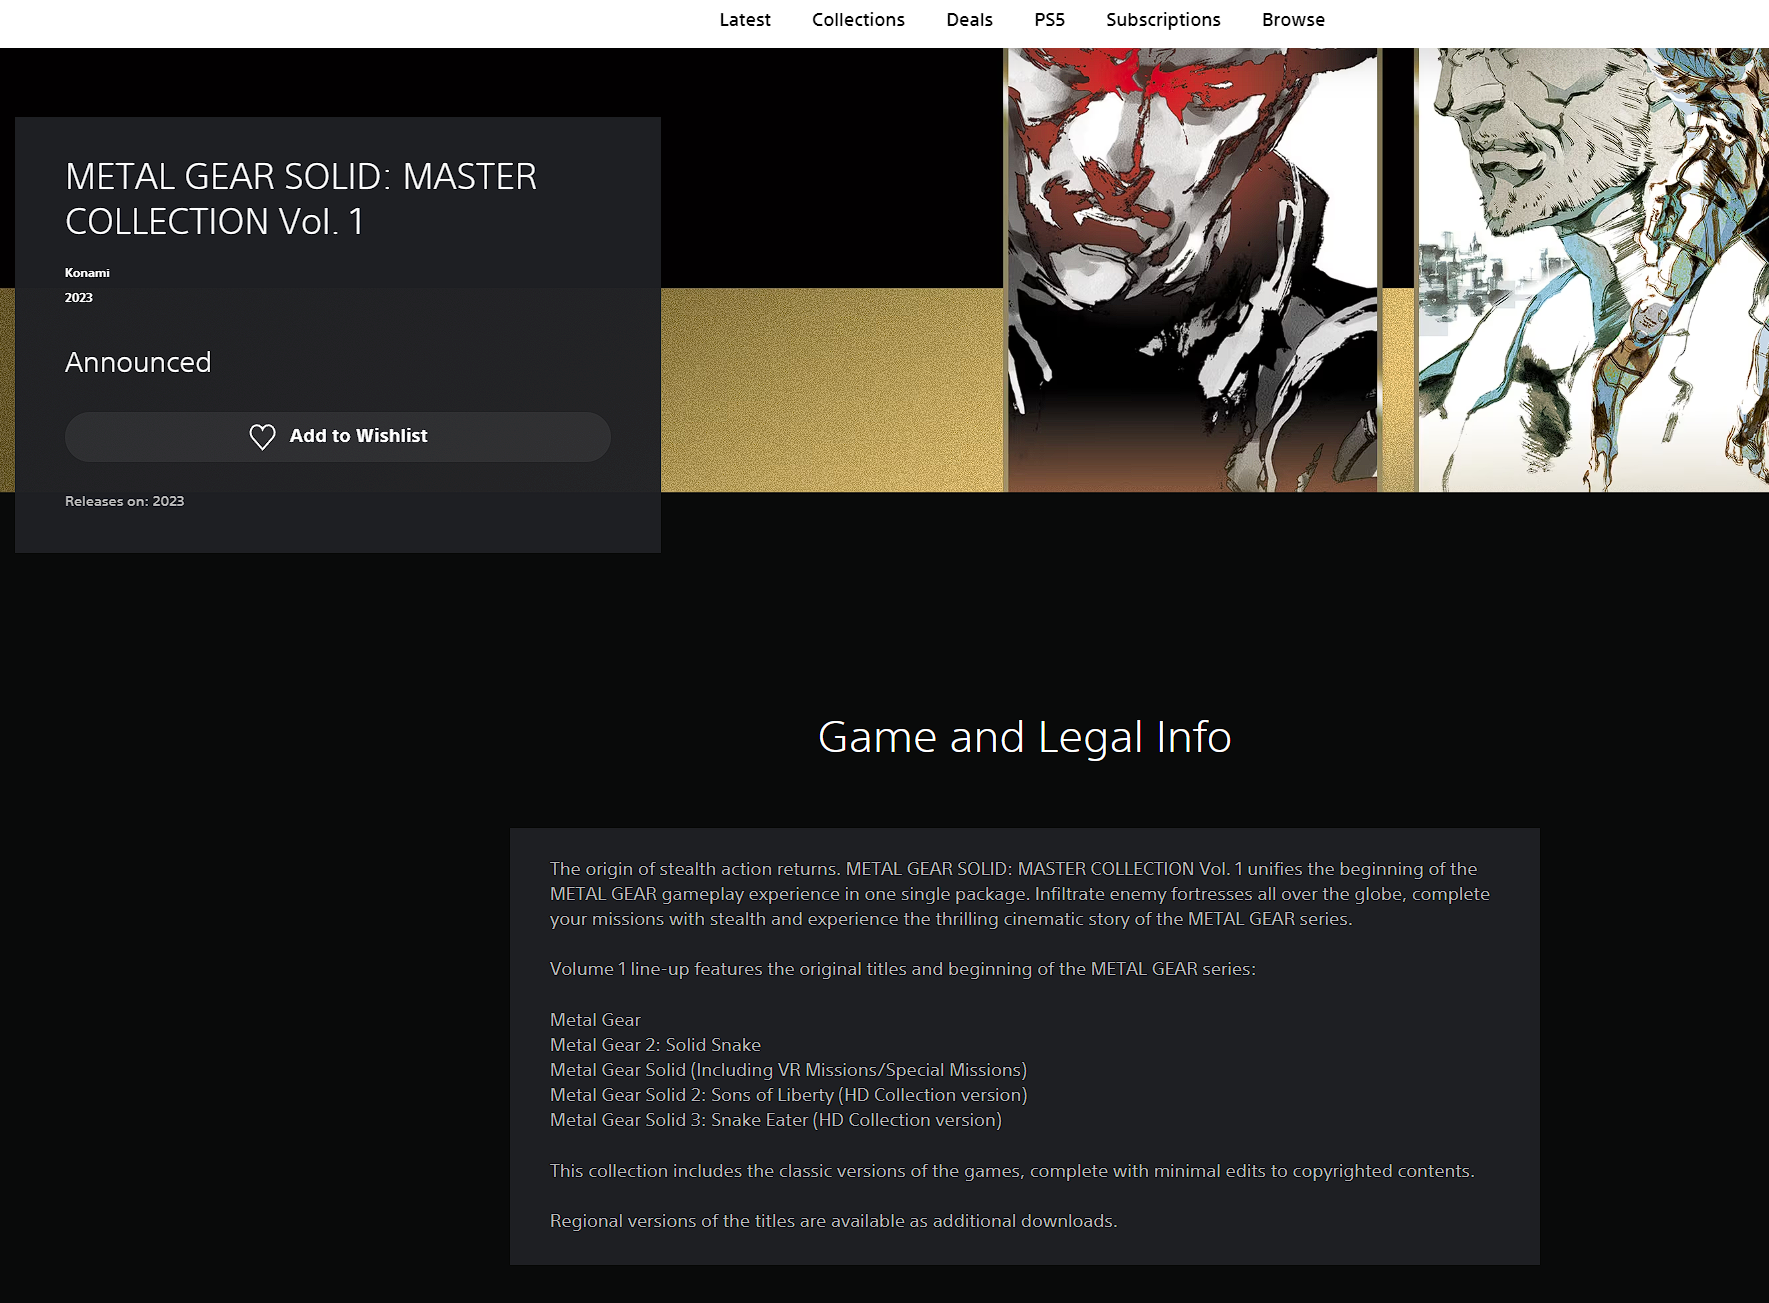Screen dimensions: 1769x1303
Task: Click the Metal Gear Solid 3: Snake Eater entry
Action: tap(775, 1120)
